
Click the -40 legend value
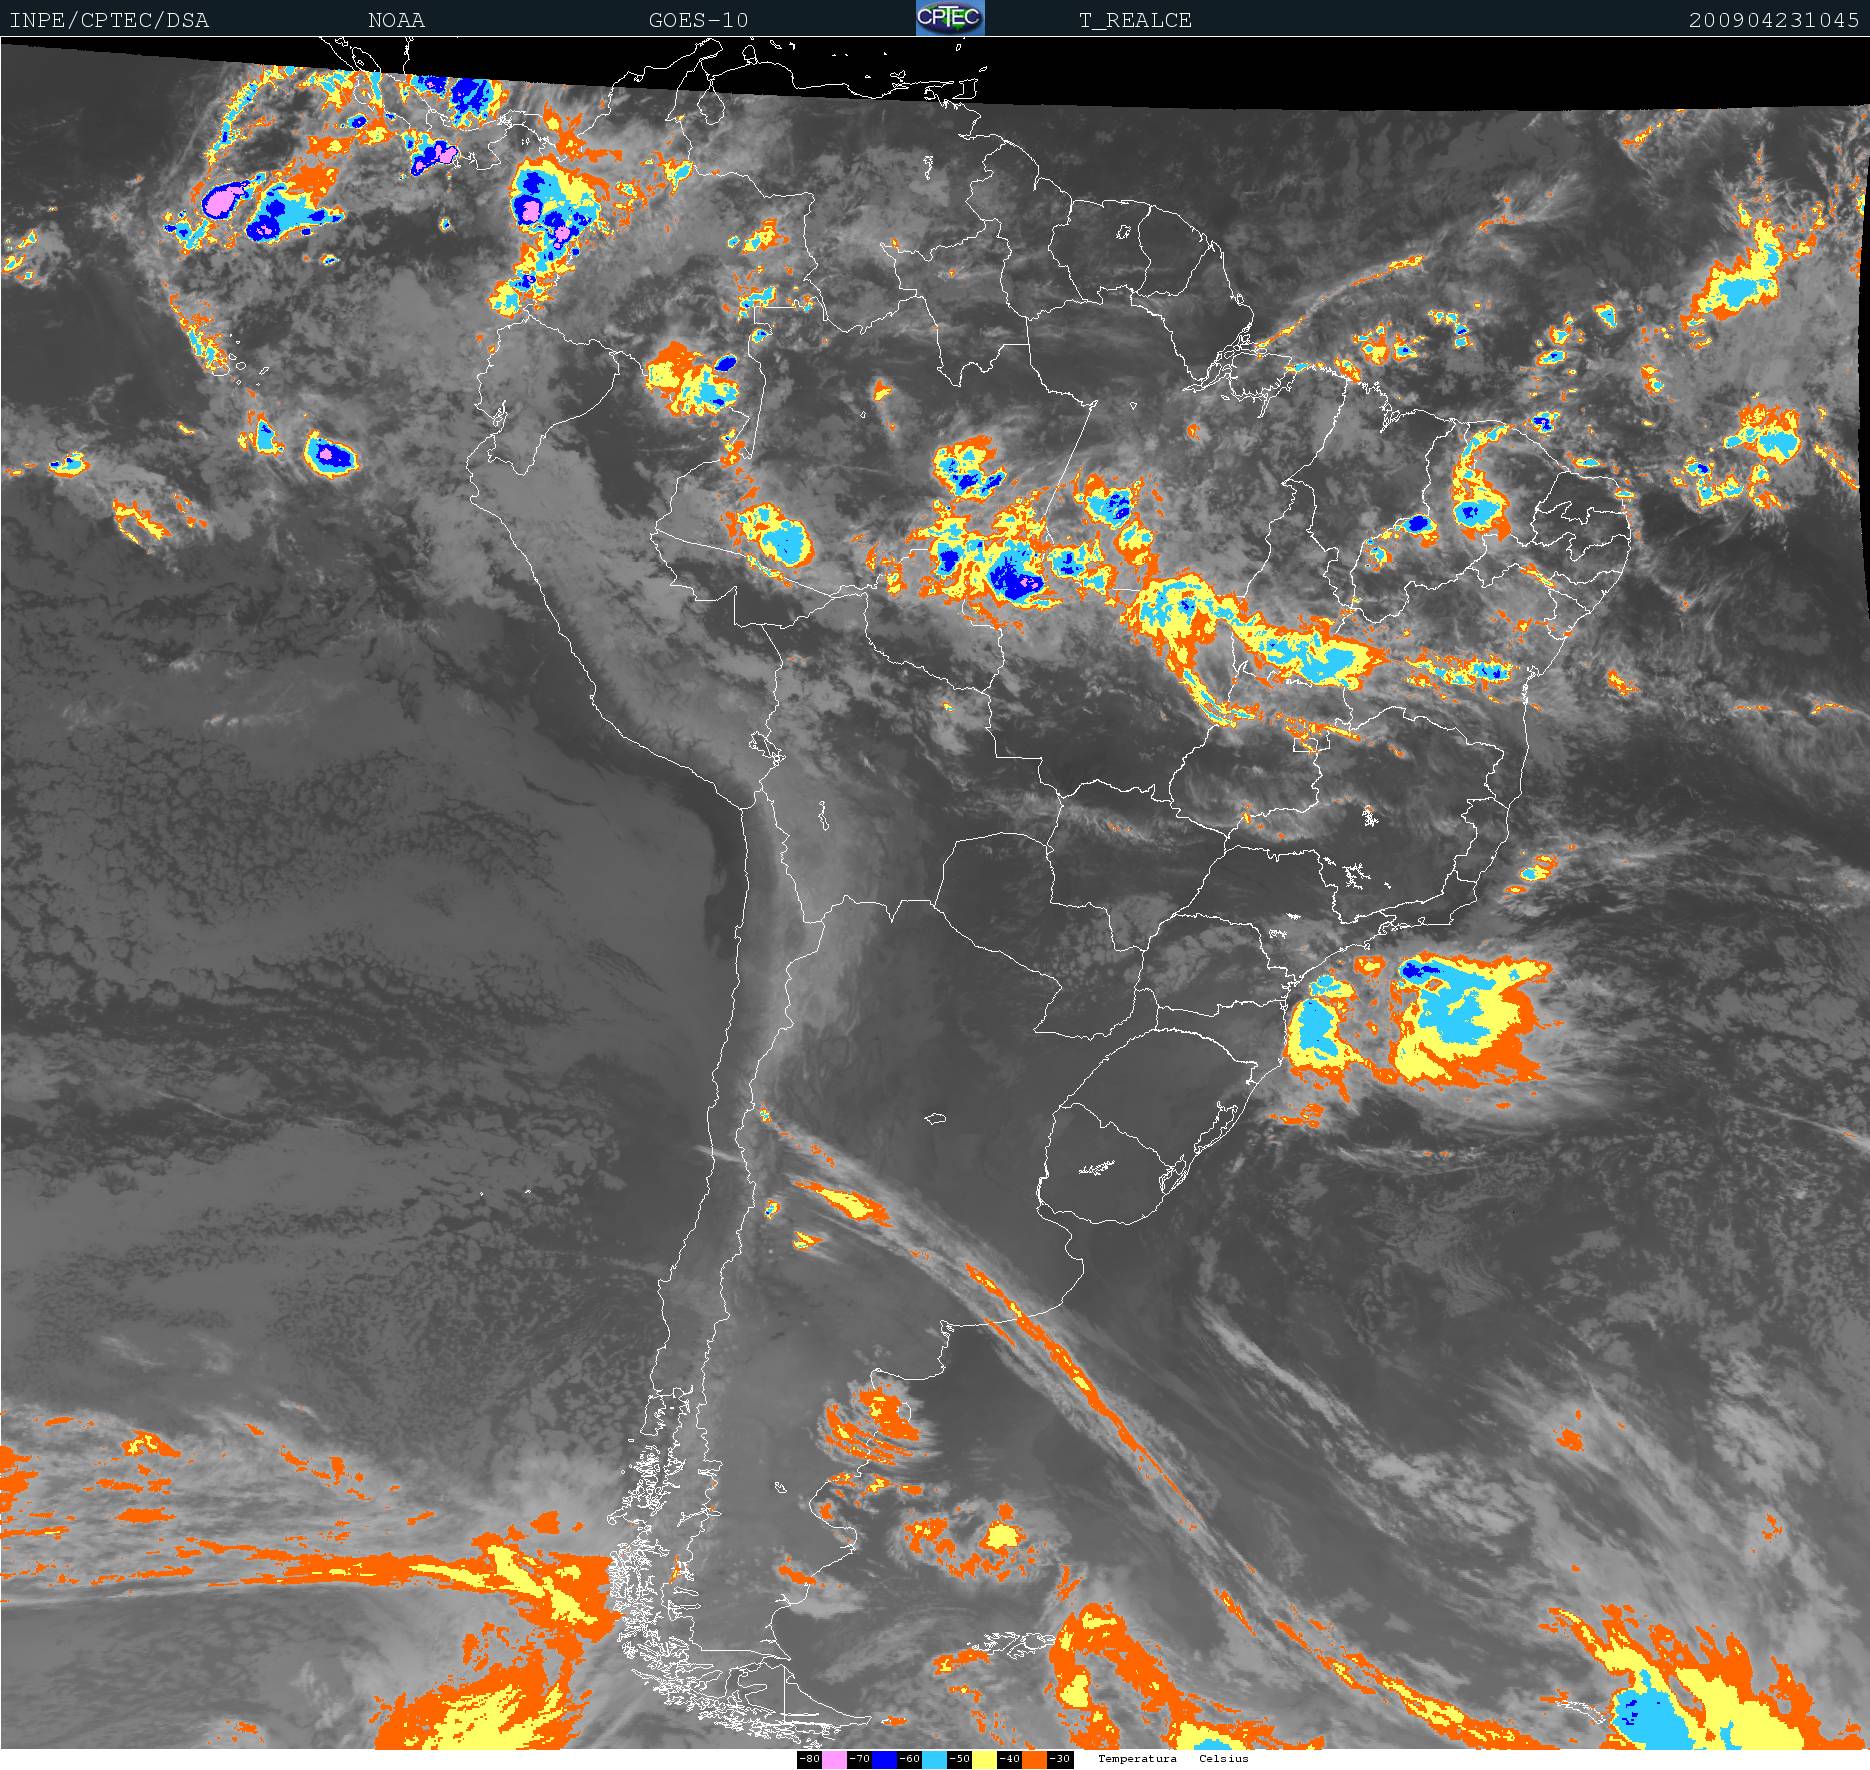click(1009, 1759)
